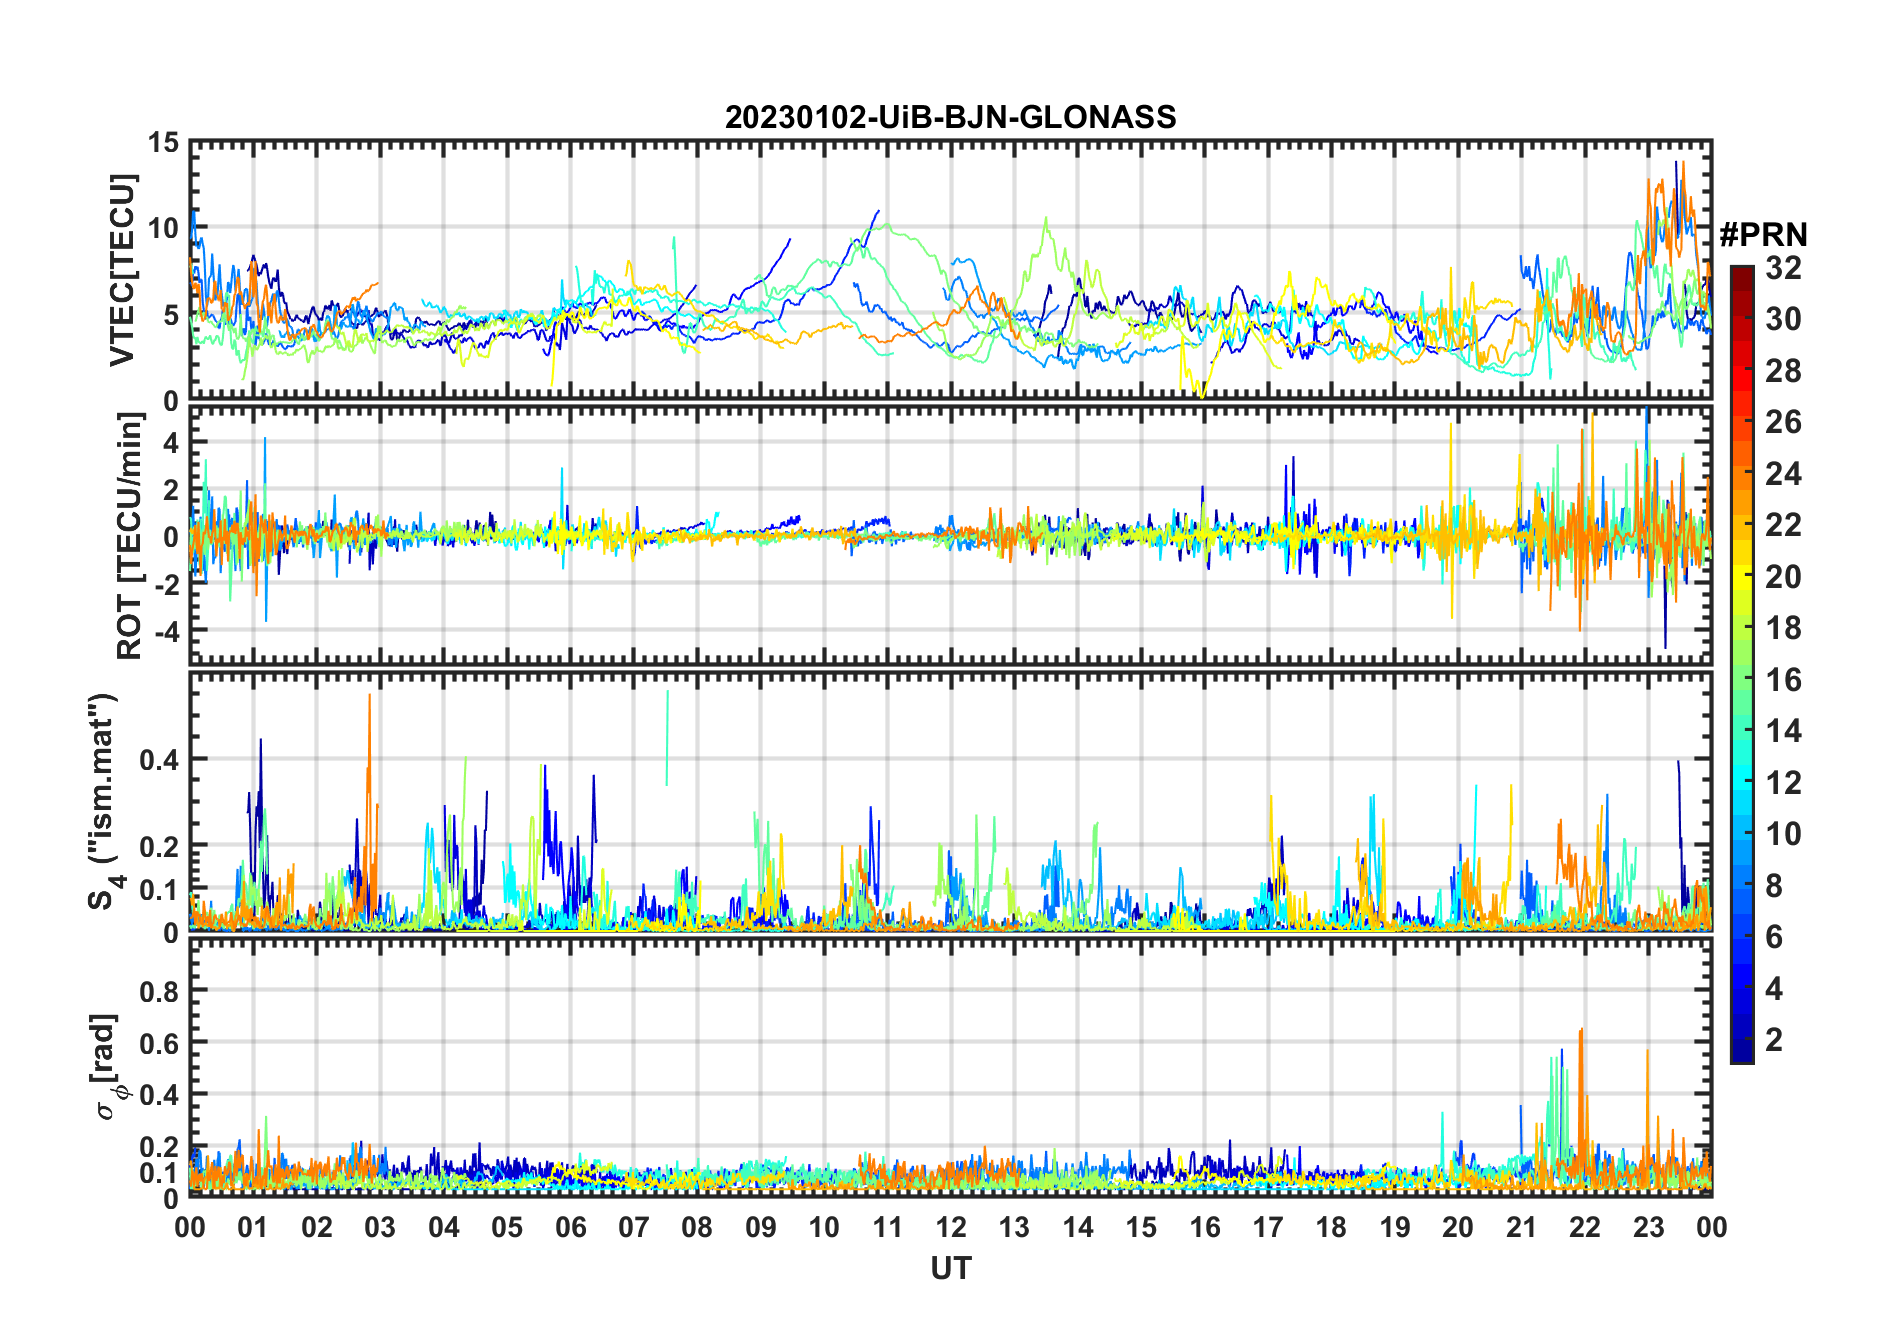Viewport: 1902px width, 1330px height.
Task: Click UT axis hour label 11
Action: click(x=887, y=1227)
